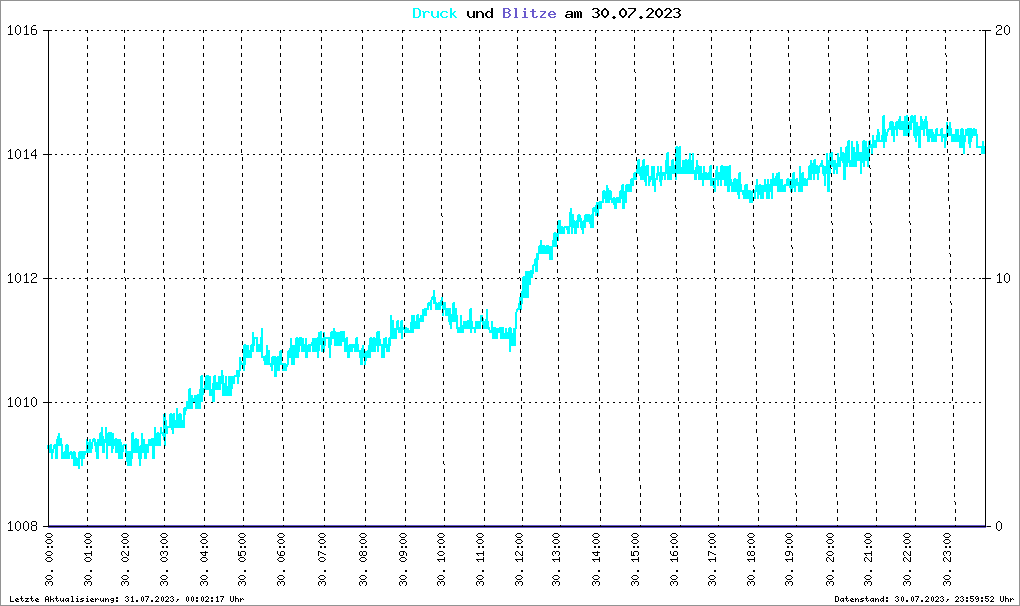Click the "Letzte Aktualisierung" timestamp text
This screenshot has height=606, width=1020.
coord(127,599)
